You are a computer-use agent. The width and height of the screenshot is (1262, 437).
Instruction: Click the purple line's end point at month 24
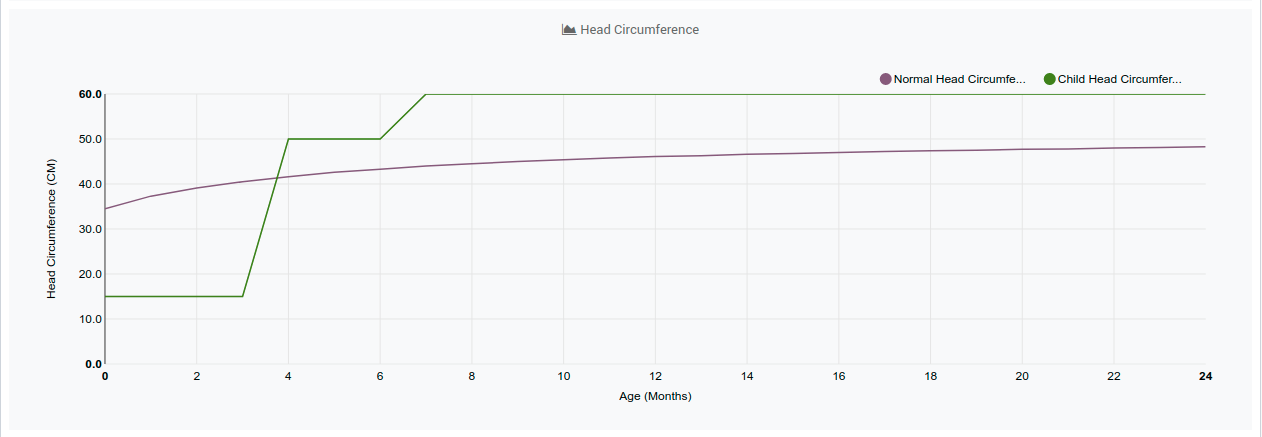tap(1205, 147)
